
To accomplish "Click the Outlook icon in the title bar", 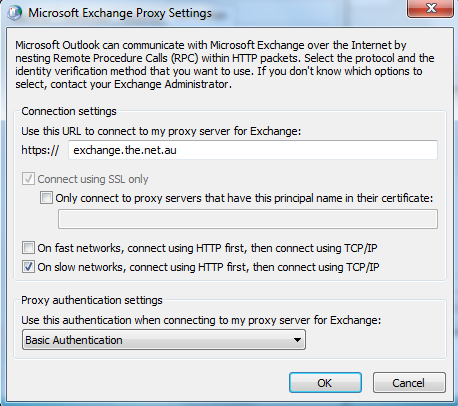I will 15,13.
